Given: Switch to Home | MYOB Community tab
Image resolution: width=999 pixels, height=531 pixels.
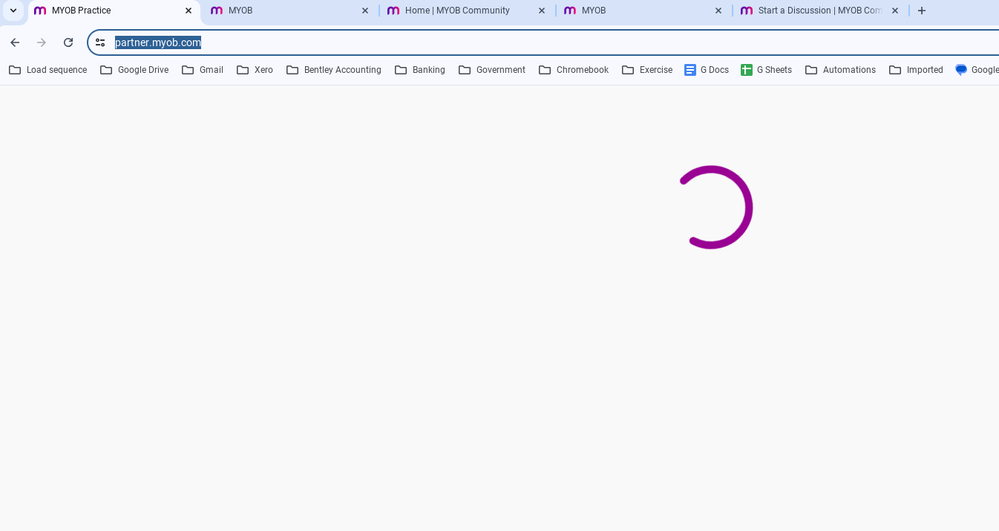Looking at the screenshot, I should pyautogui.click(x=457, y=11).
